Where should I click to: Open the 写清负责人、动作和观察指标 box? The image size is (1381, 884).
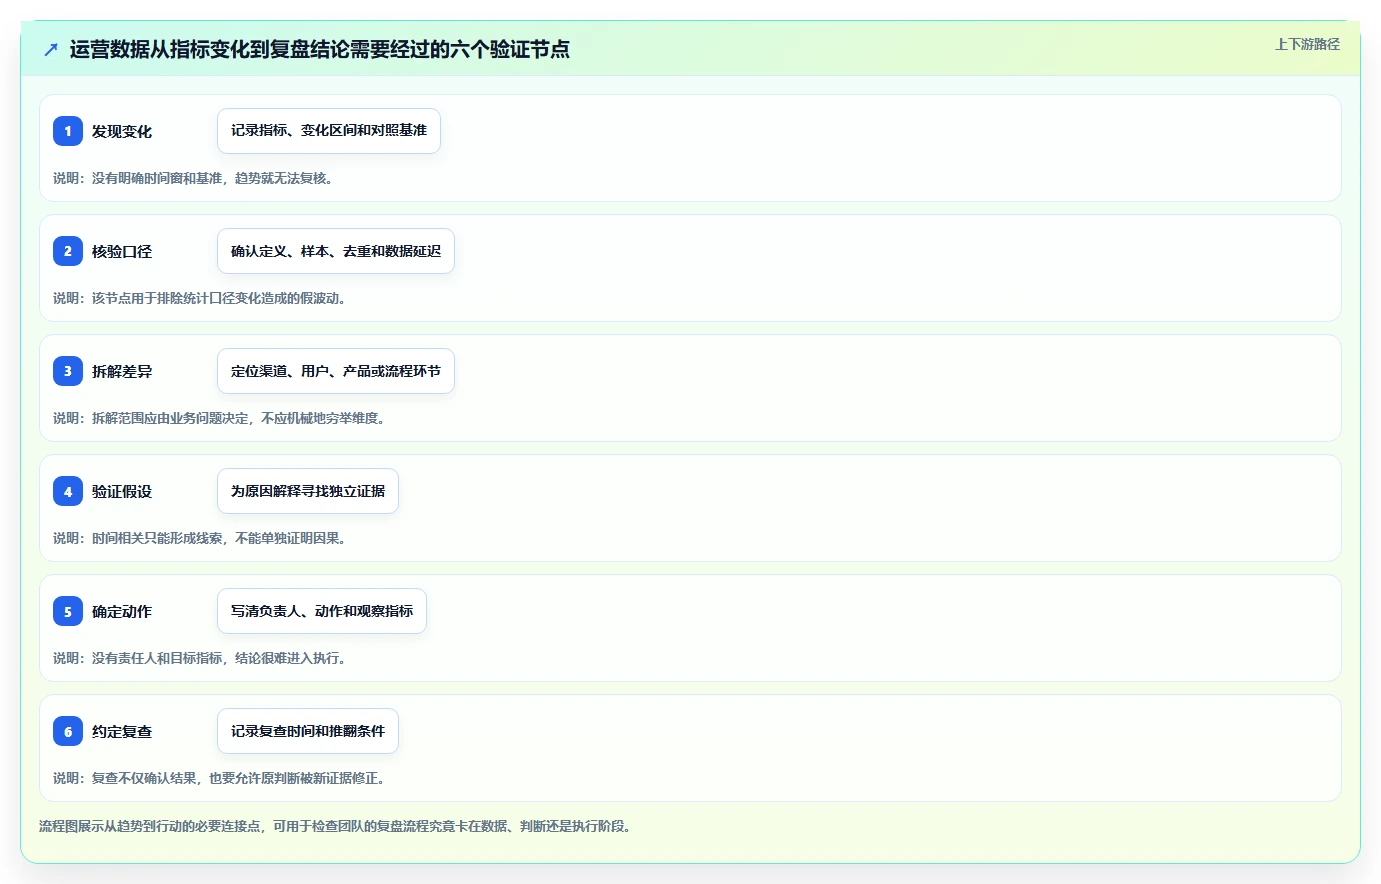[322, 611]
